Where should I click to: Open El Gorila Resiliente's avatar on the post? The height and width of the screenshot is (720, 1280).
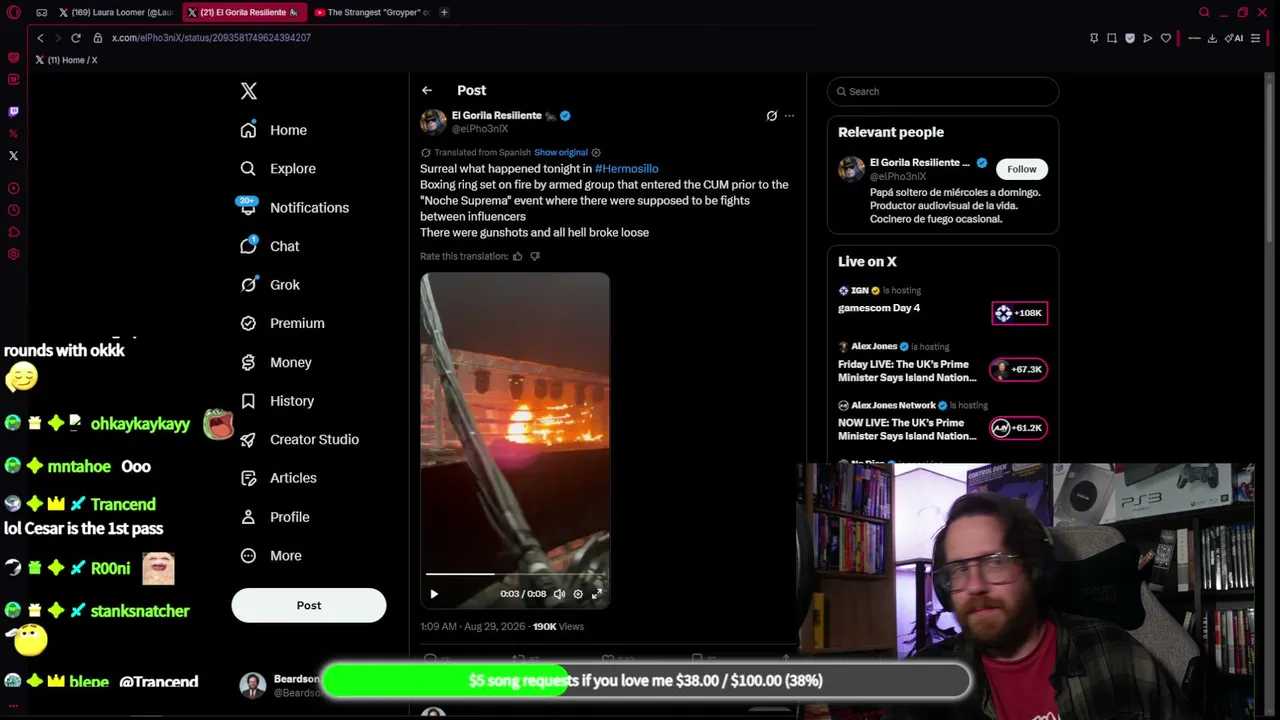tap(433, 122)
